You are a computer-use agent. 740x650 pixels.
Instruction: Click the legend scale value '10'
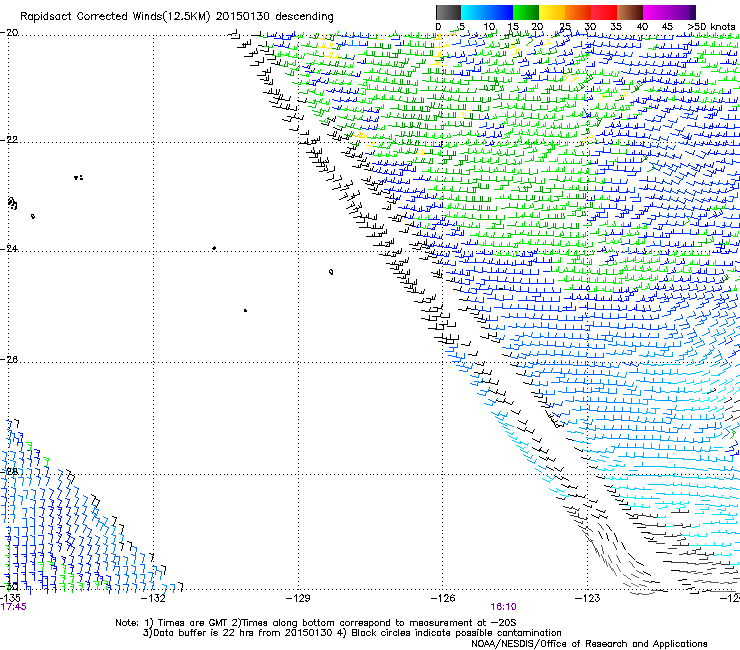click(489, 27)
